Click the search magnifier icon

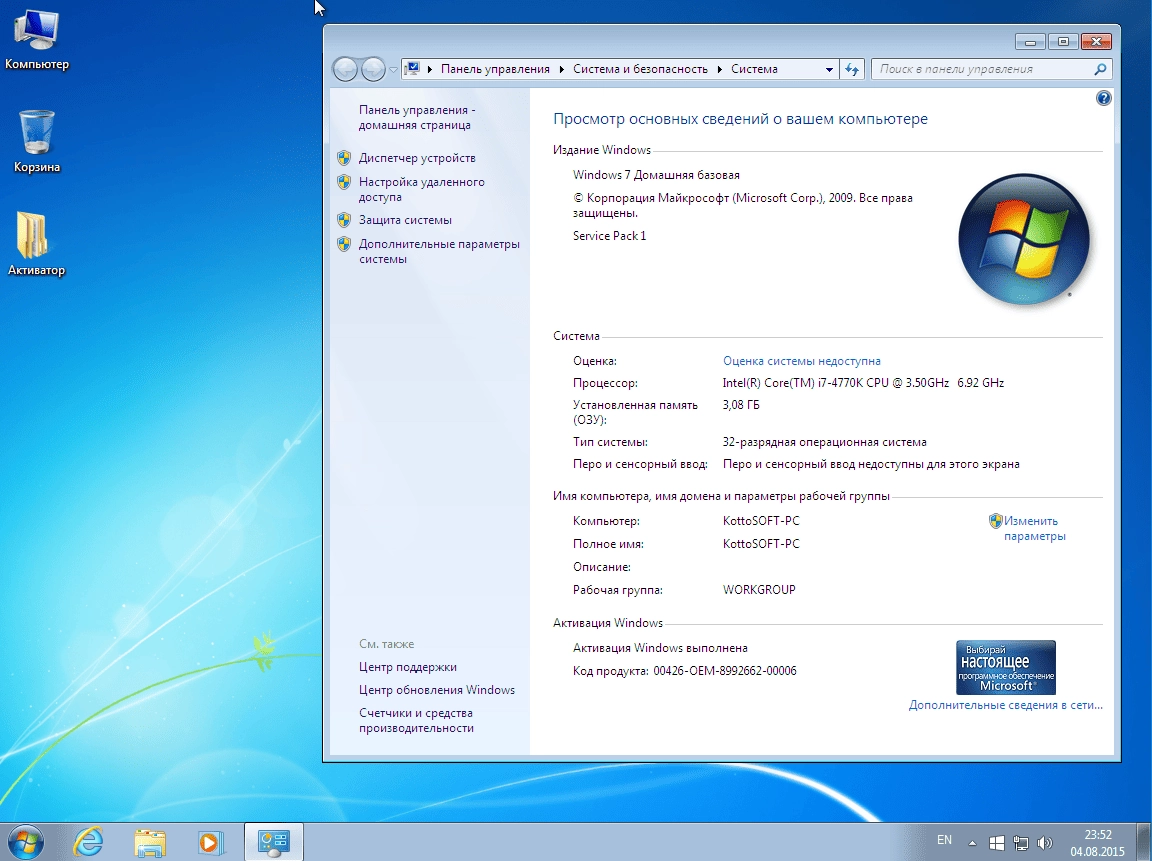pyautogui.click(x=1100, y=69)
